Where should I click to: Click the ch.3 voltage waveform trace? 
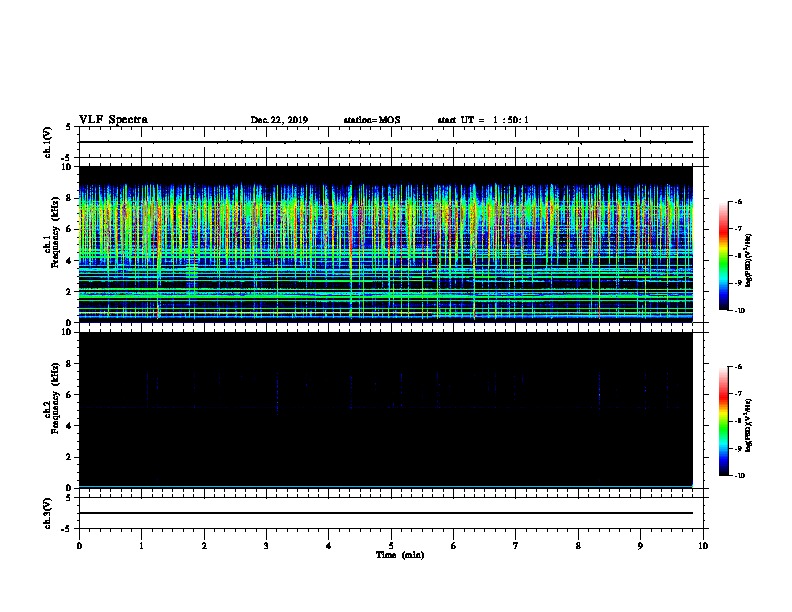[386, 513]
